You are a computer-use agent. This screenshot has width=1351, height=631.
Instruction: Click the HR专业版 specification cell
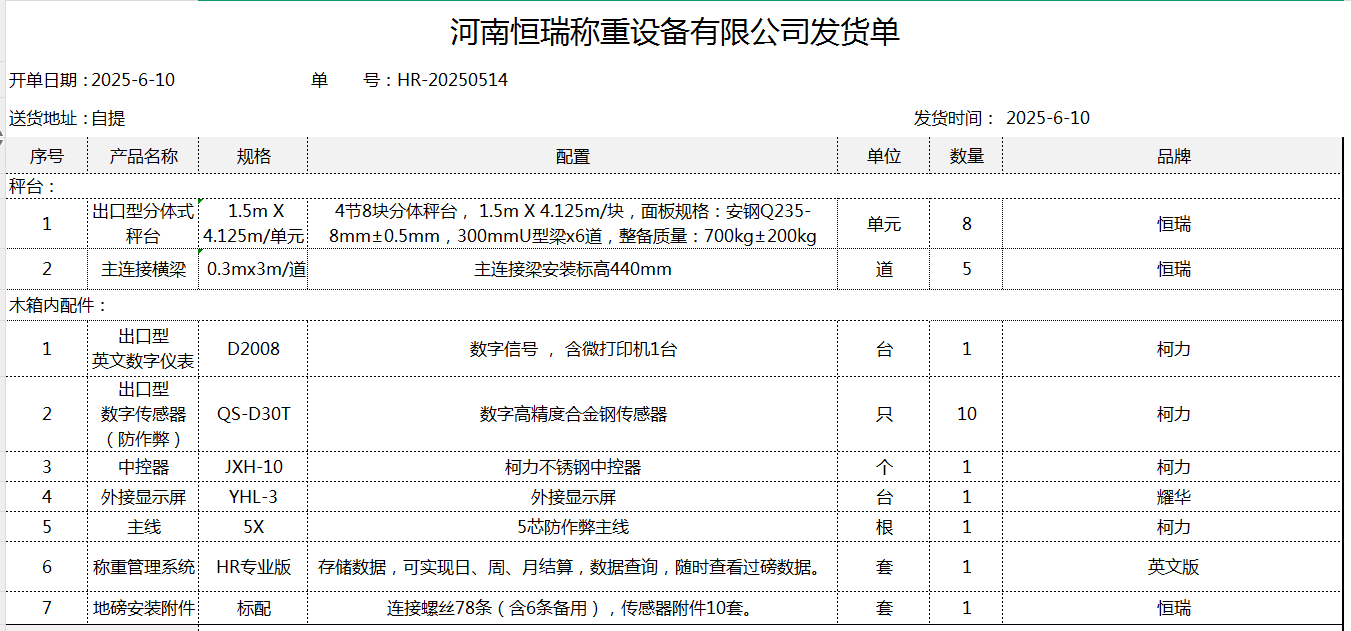254,567
